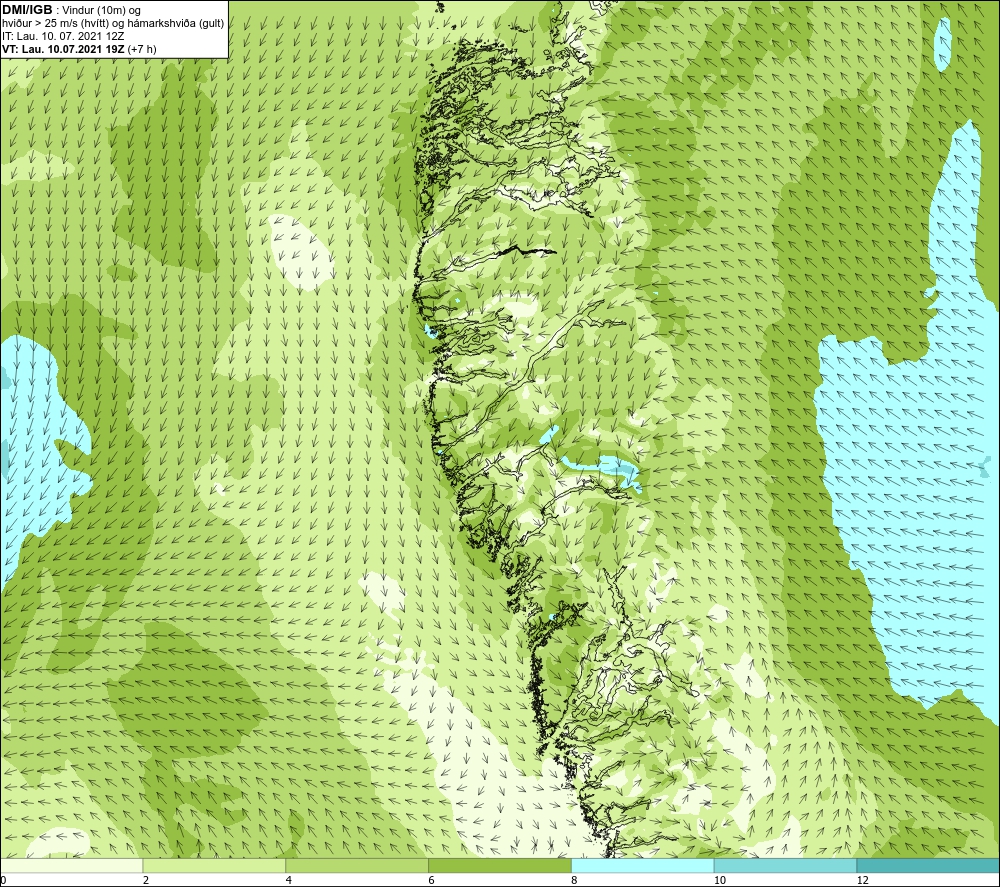This screenshot has height=887, width=1000.
Task: Click the 6–8 m/s dark green swatch
Action: tap(499, 865)
